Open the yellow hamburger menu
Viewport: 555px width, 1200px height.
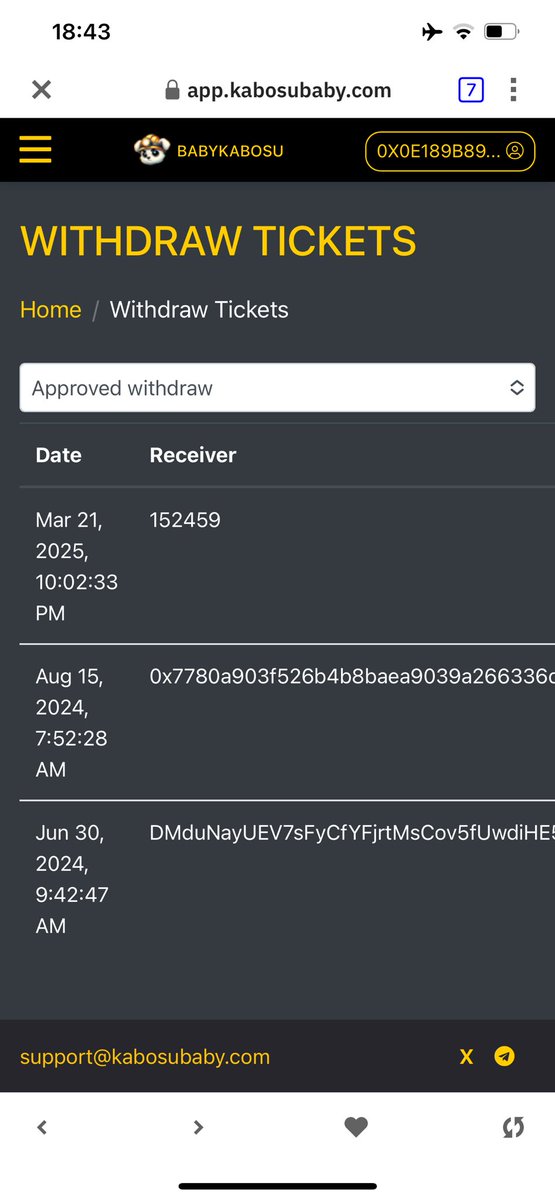coord(35,151)
